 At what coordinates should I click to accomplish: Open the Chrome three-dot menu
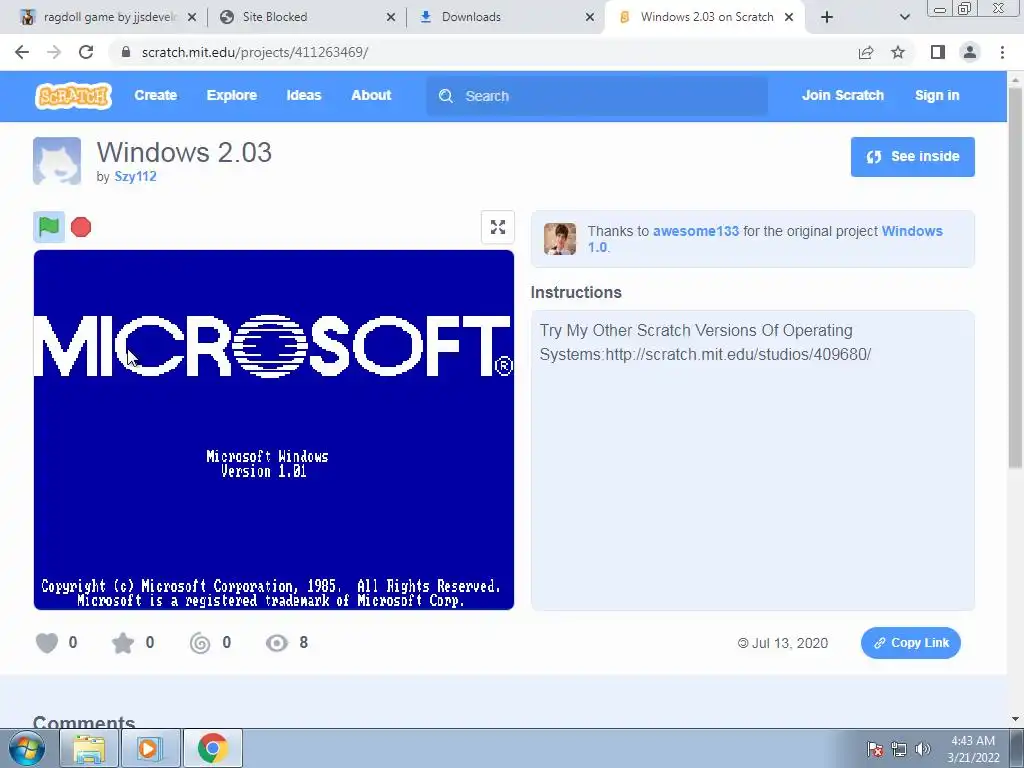(1002, 52)
